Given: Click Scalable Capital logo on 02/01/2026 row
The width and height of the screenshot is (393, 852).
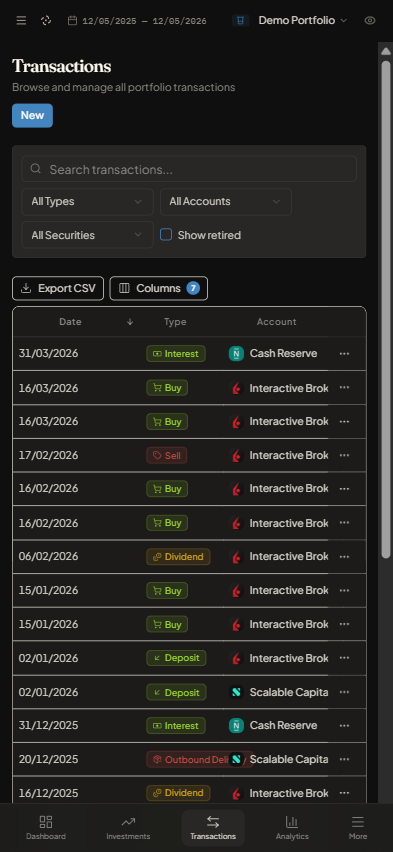Looking at the screenshot, I should [x=236, y=692].
